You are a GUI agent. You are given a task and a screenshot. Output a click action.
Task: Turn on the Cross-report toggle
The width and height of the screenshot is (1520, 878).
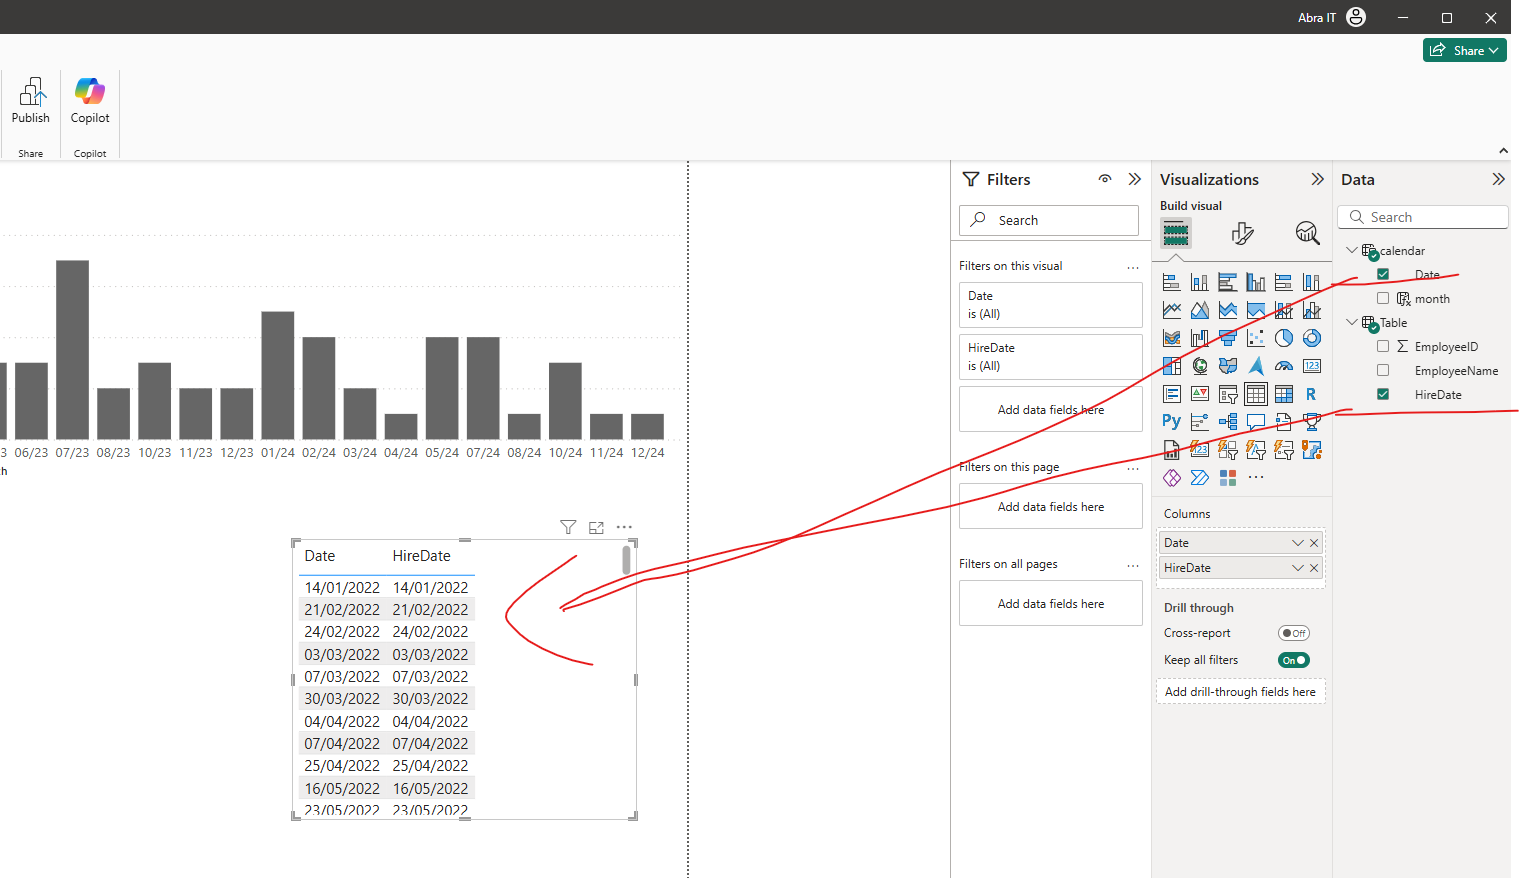1294,633
